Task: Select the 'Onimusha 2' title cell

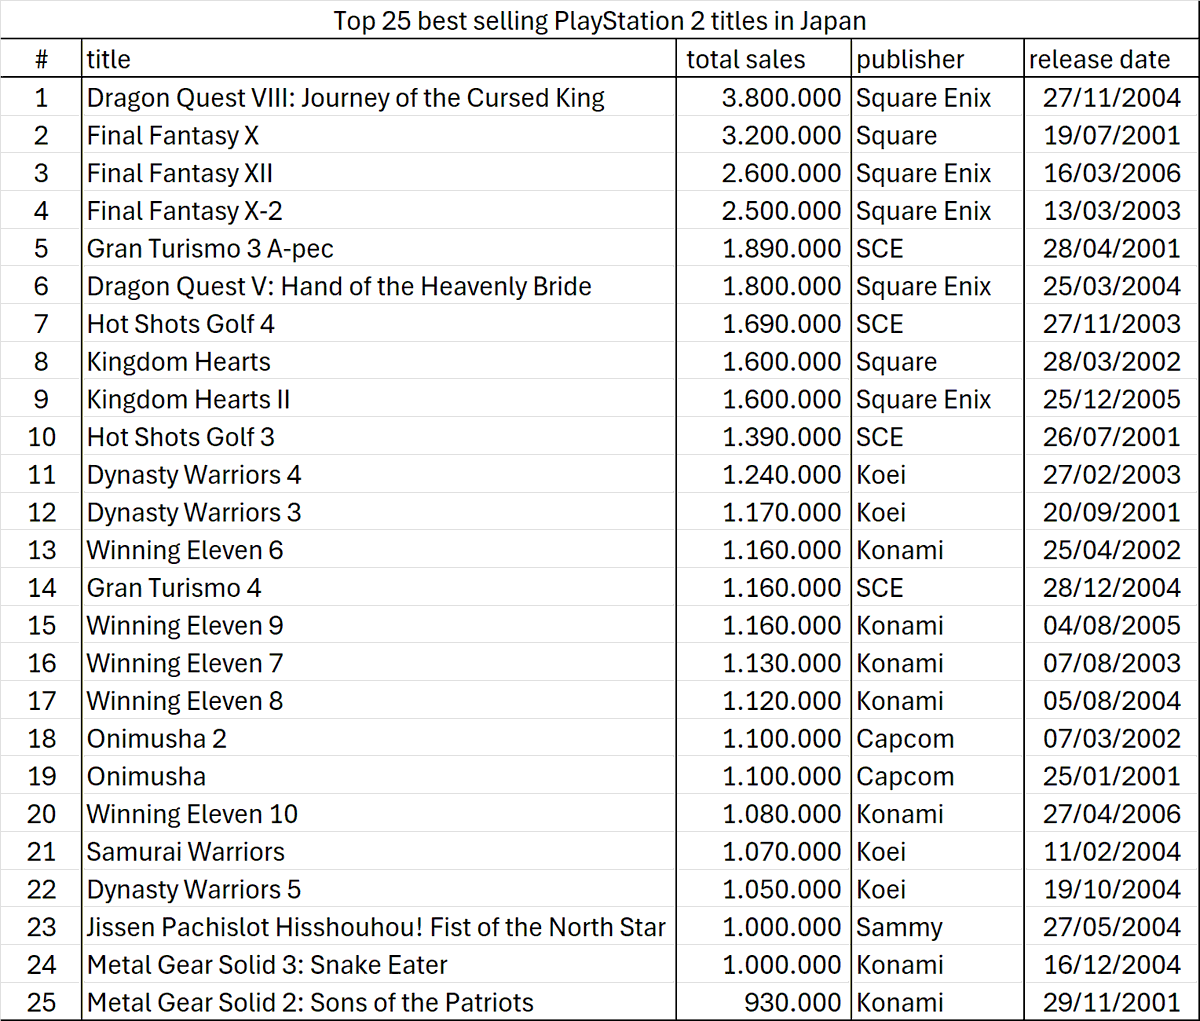Action: pyautogui.click(x=379, y=738)
